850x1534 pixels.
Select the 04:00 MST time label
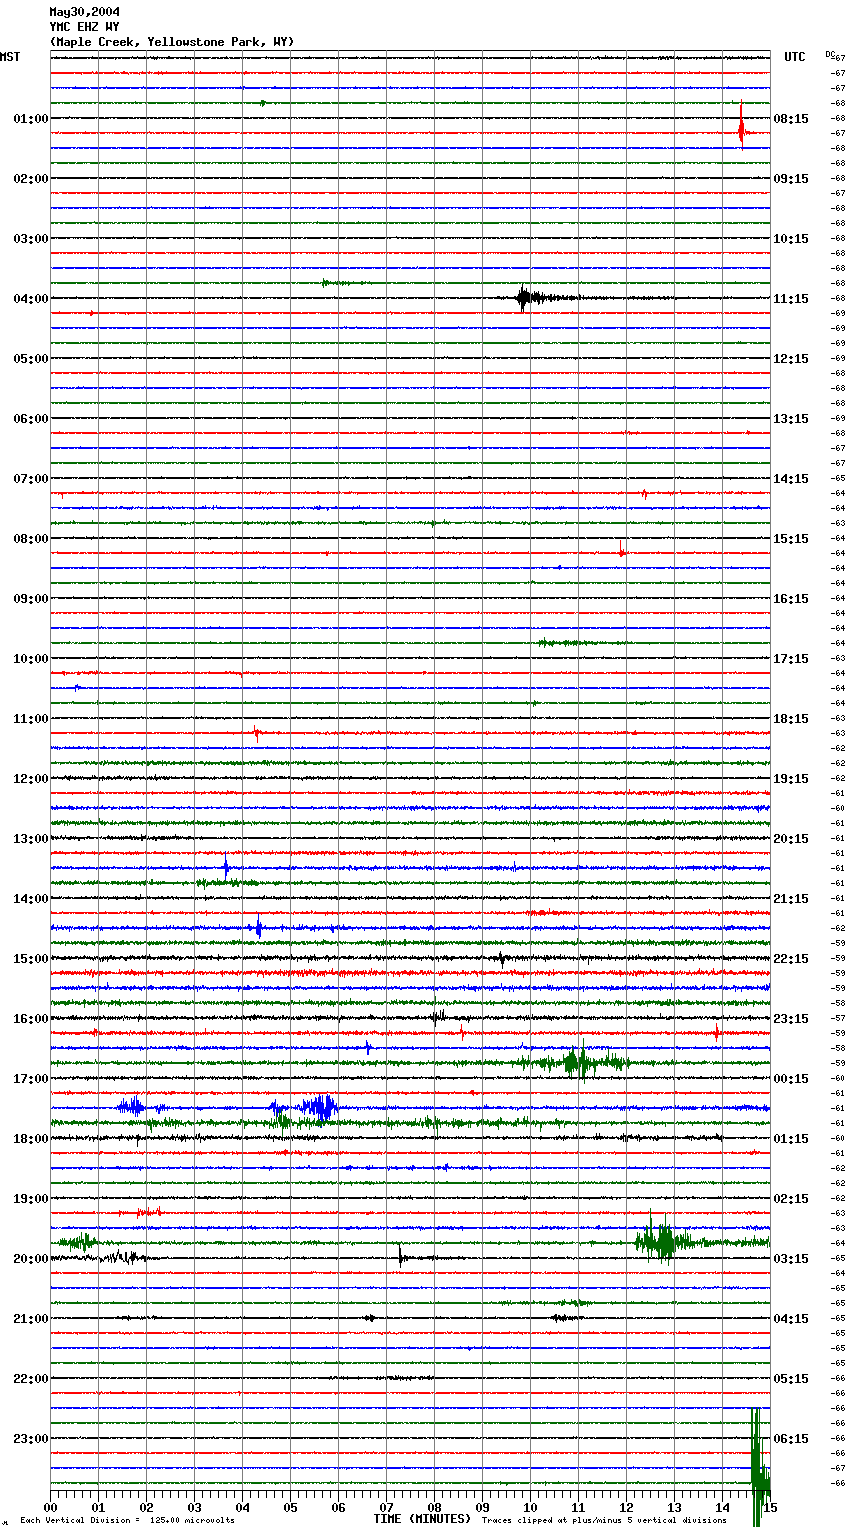(31, 299)
